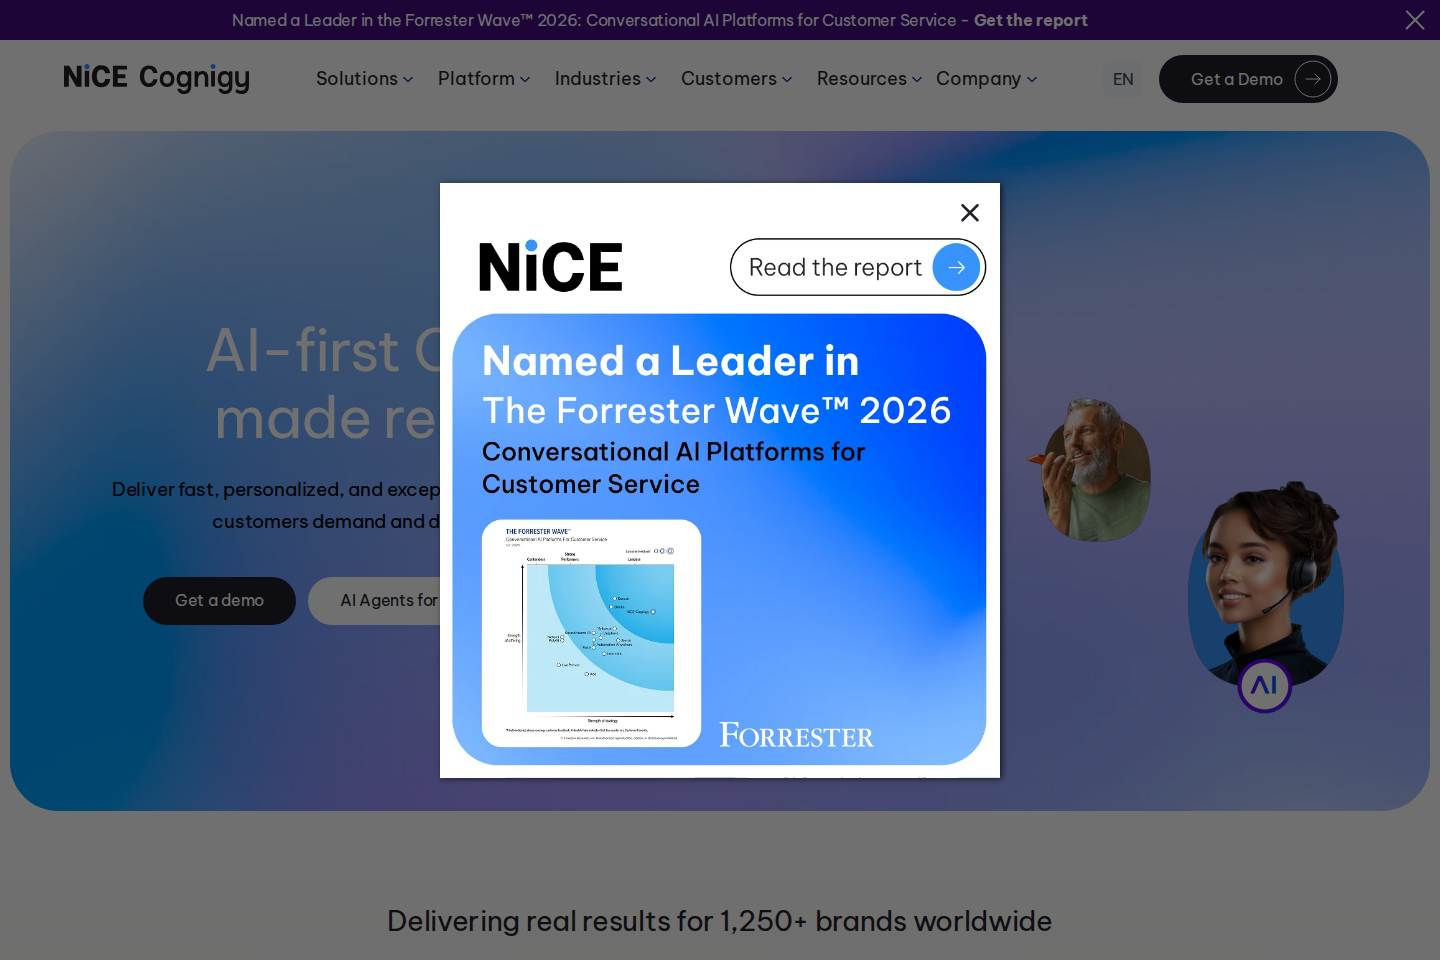Expand the Resources menu
Viewport: 1440px width, 960px height.
tap(869, 79)
